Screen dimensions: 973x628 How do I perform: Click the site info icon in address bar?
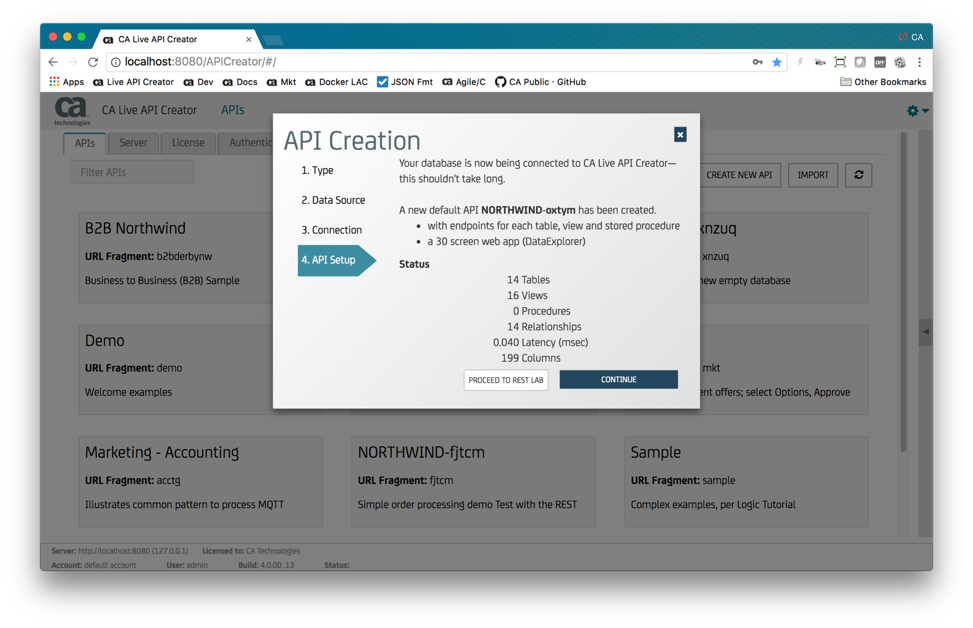(x=115, y=62)
